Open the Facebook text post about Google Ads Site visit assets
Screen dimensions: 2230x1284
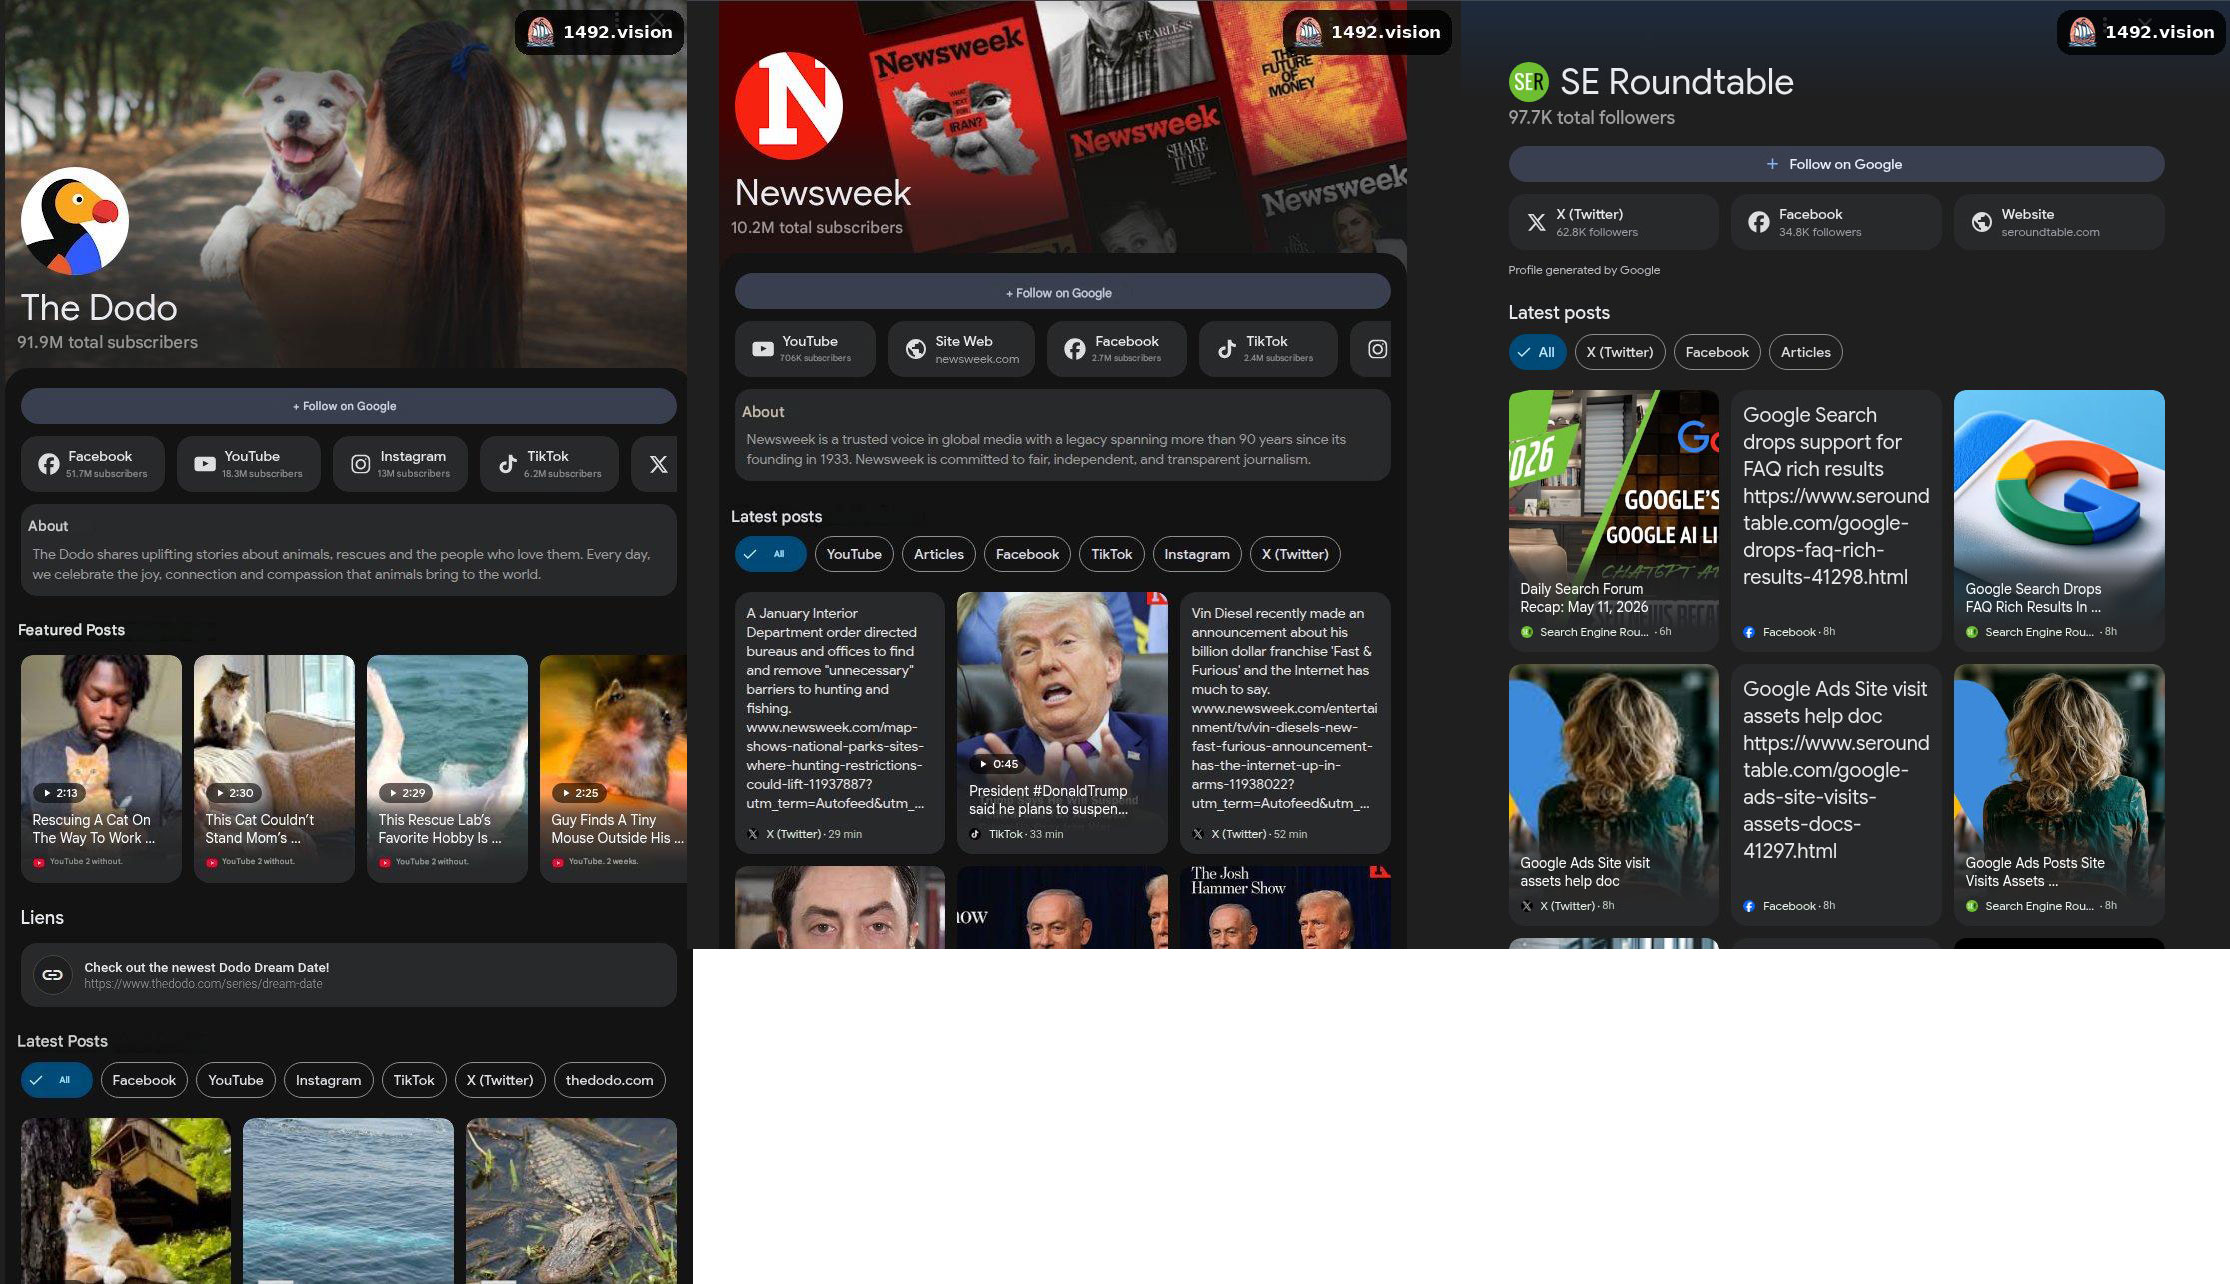(x=1836, y=794)
